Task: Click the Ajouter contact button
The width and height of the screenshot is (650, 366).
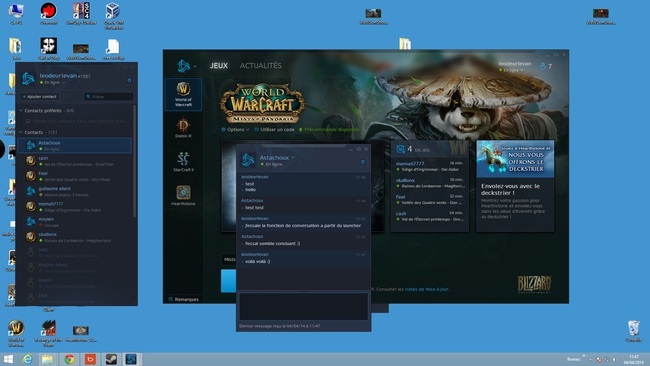Action: coord(40,97)
